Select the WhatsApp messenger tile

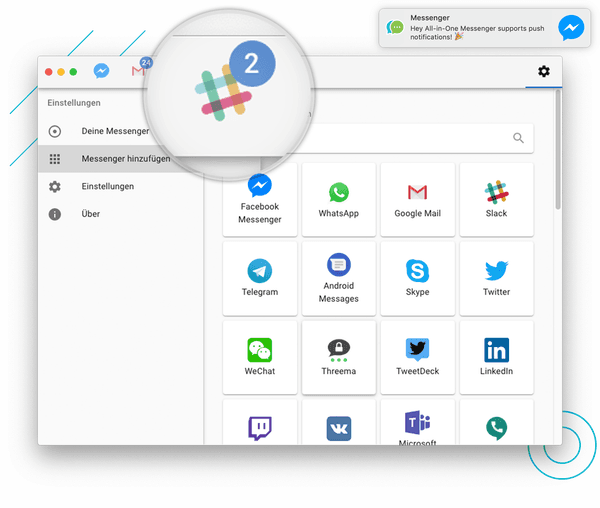(338, 199)
